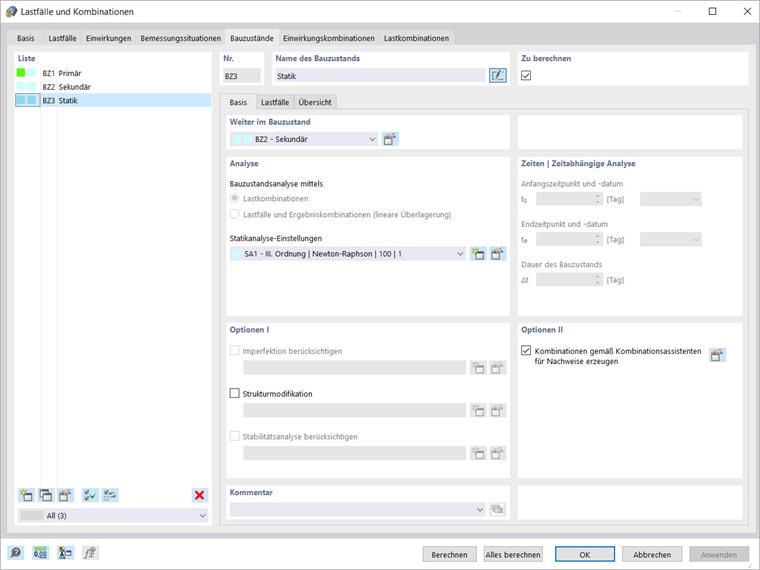Click edit Stabilitätsanalyse icon
The image size is (760, 570).
coord(497,453)
